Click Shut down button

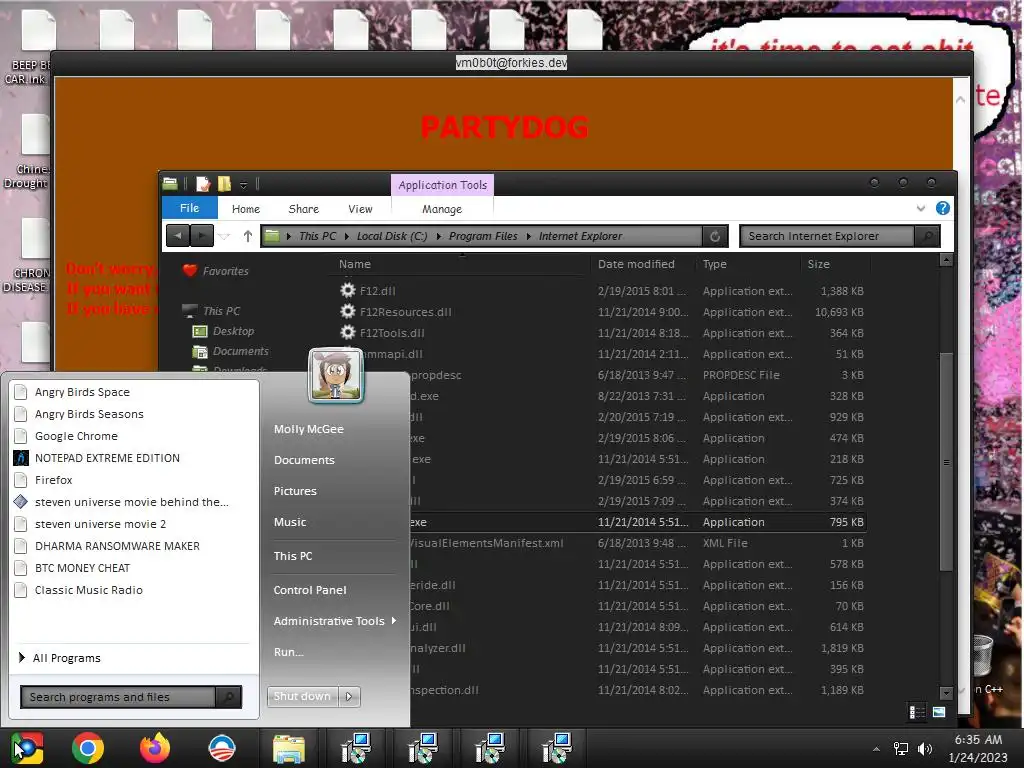pyautogui.click(x=302, y=696)
